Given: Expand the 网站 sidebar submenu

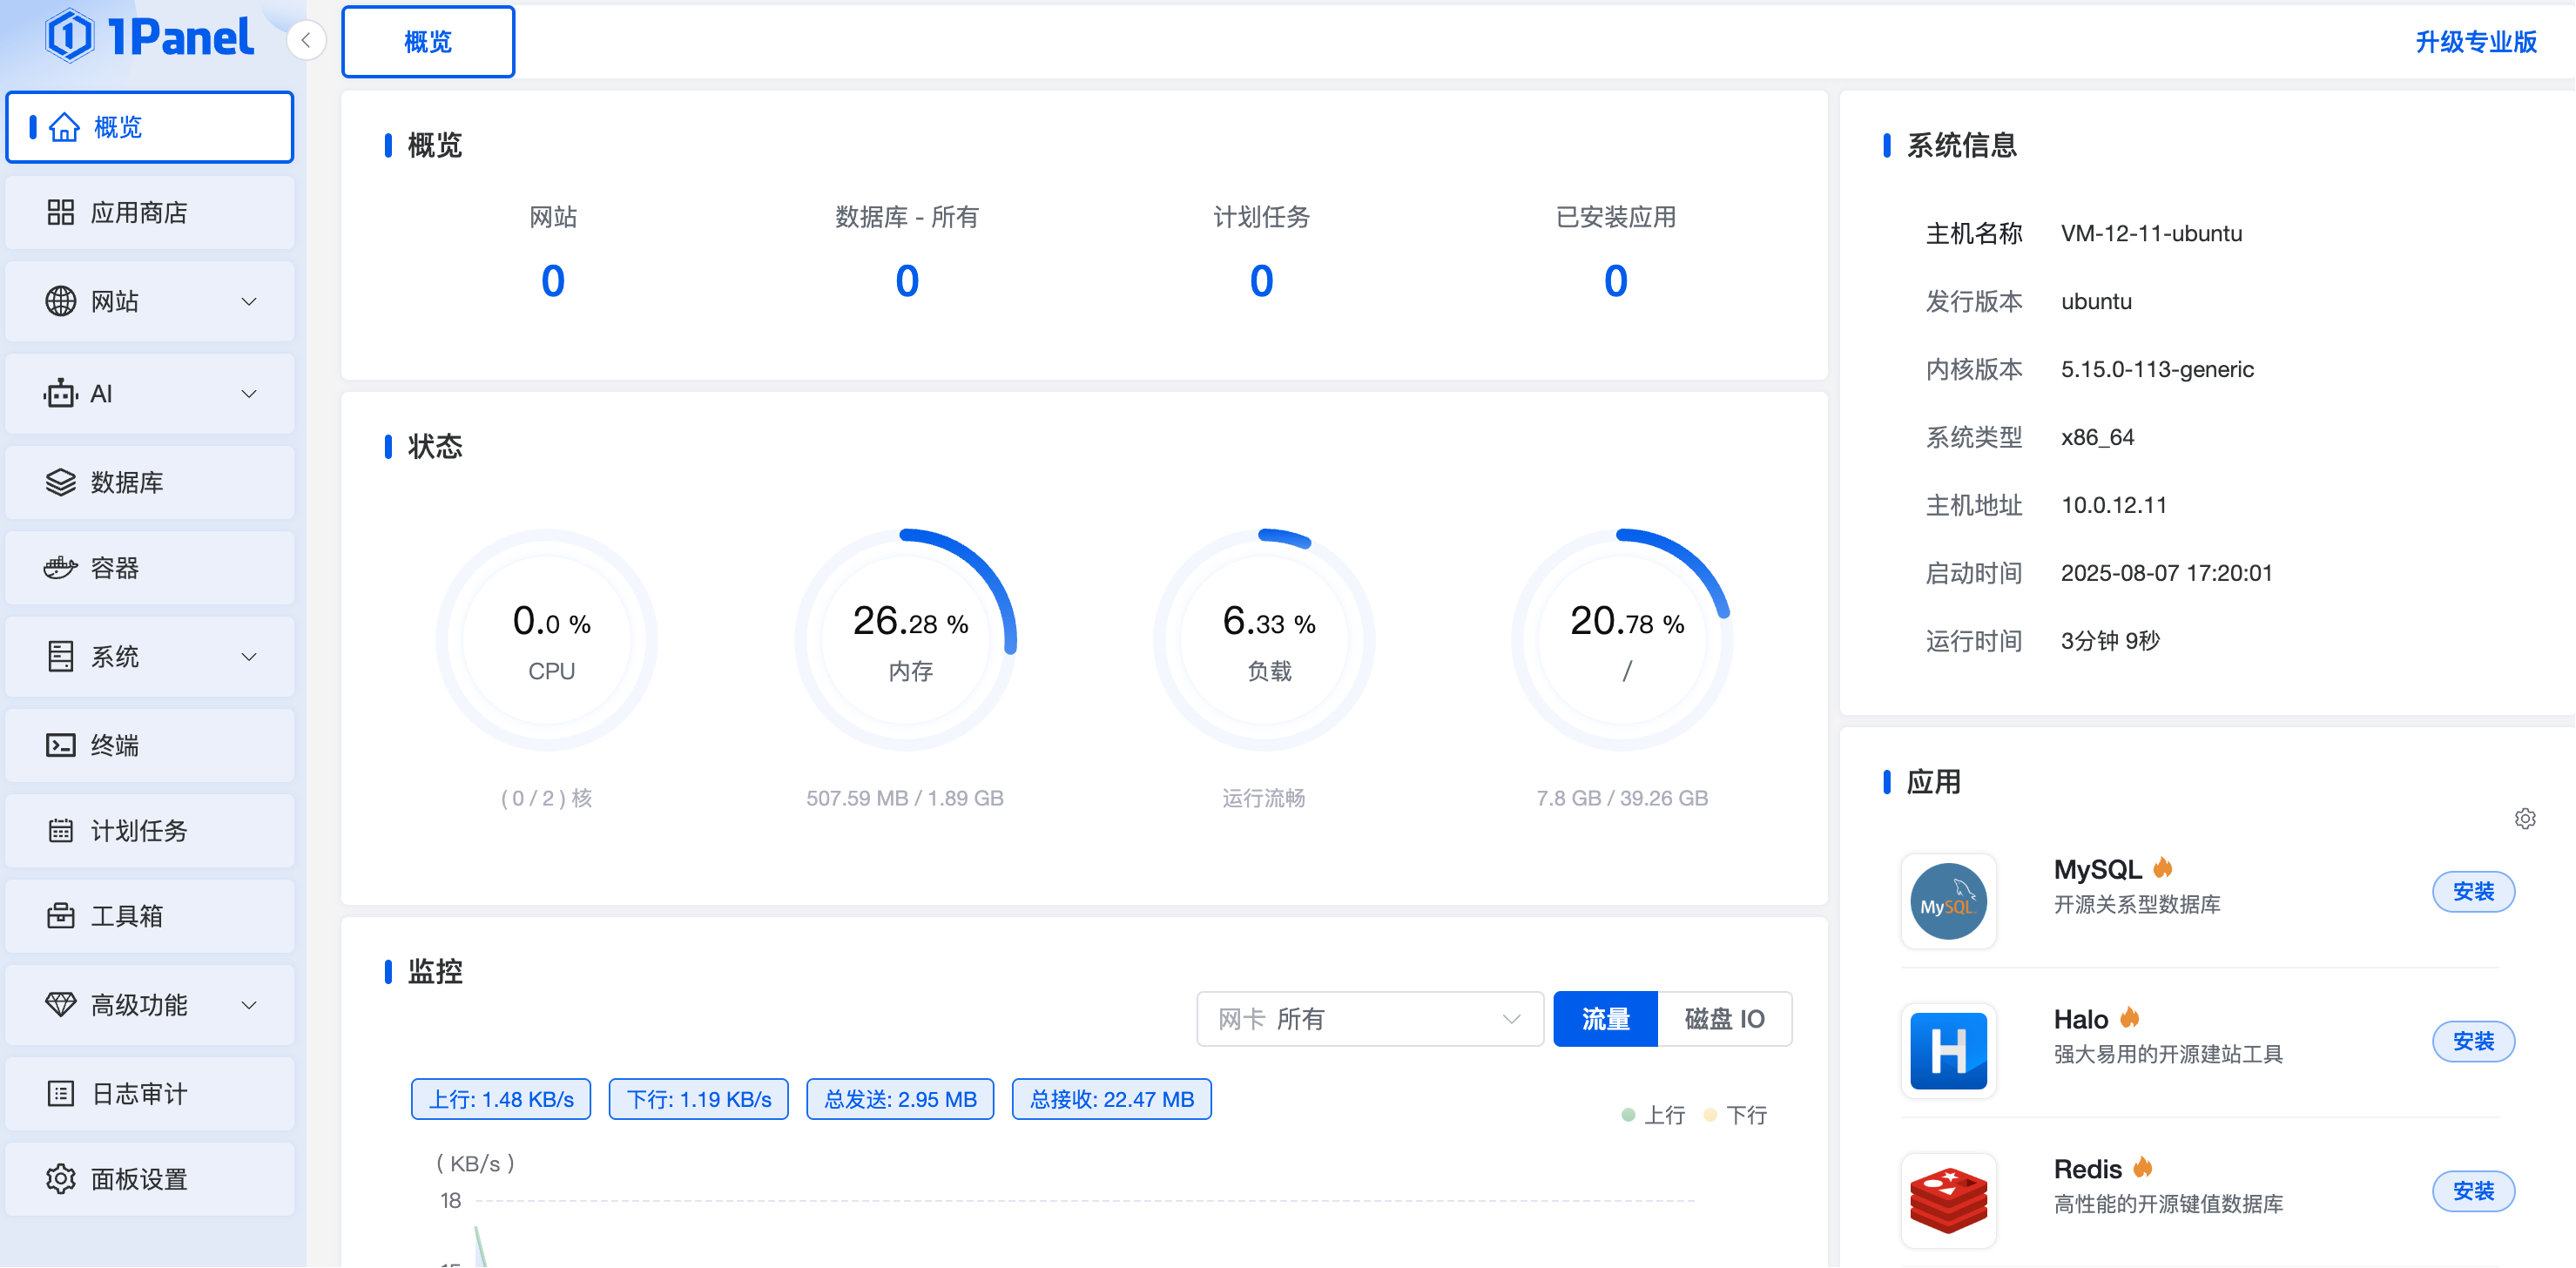Looking at the screenshot, I should 150,301.
